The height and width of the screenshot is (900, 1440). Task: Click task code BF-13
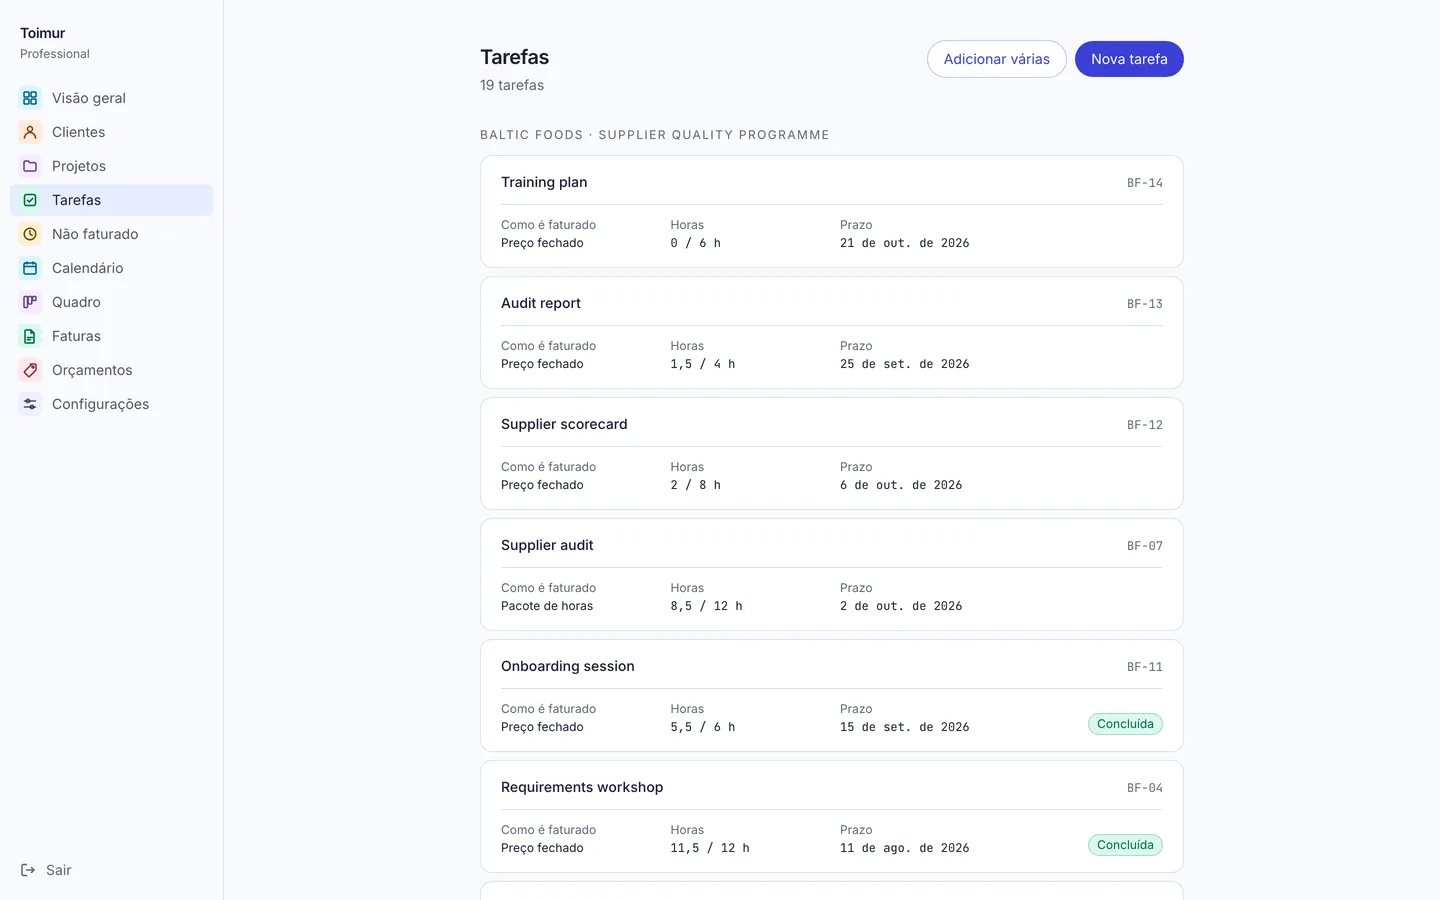(x=1145, y=304)
